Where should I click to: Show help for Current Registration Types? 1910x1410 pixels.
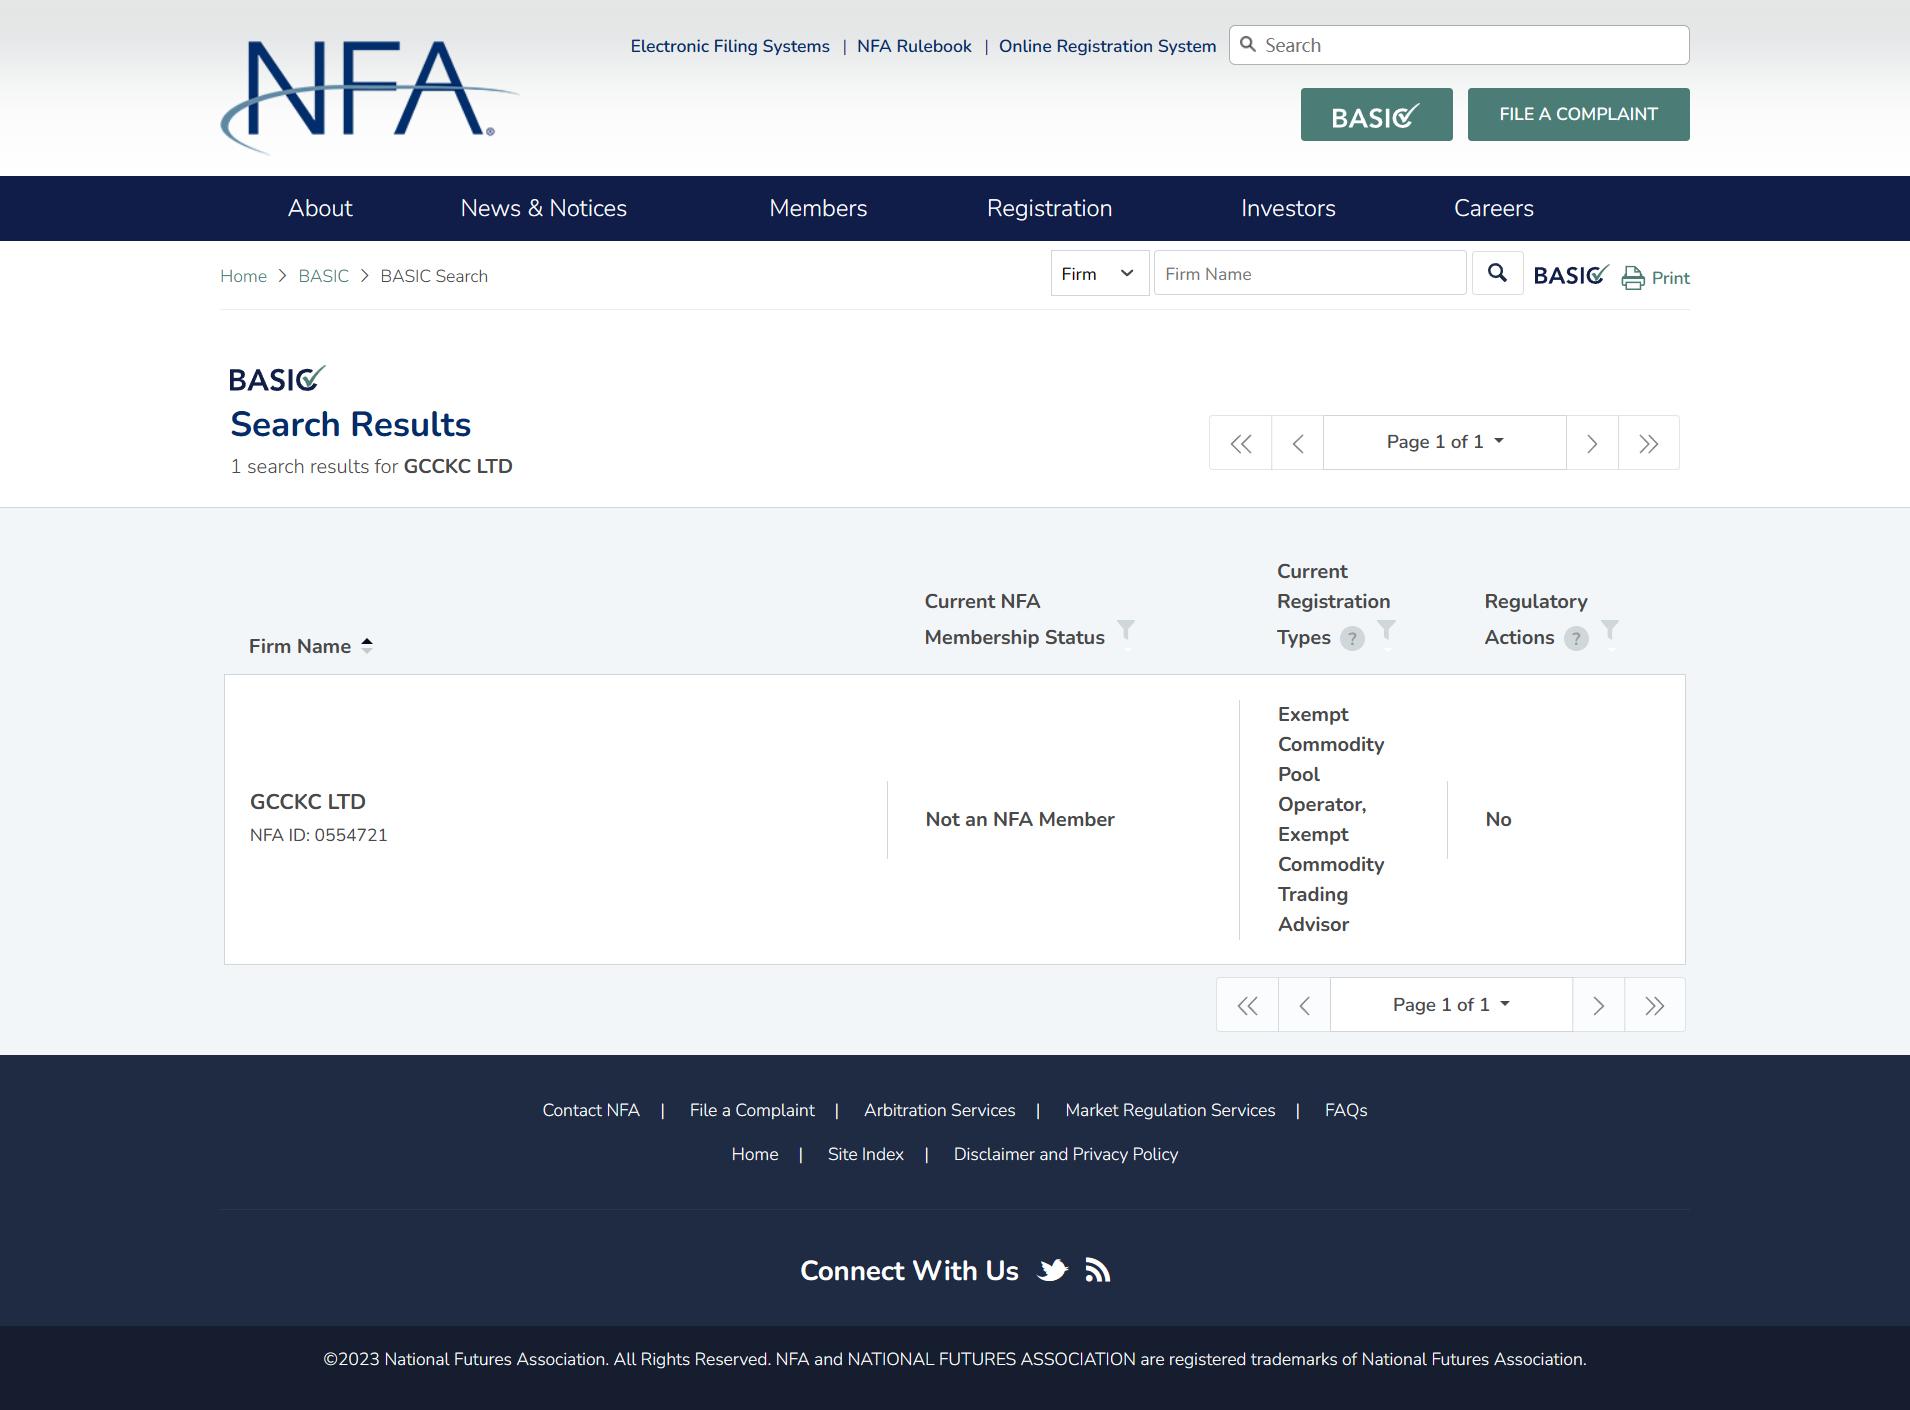pos(1352,638)
